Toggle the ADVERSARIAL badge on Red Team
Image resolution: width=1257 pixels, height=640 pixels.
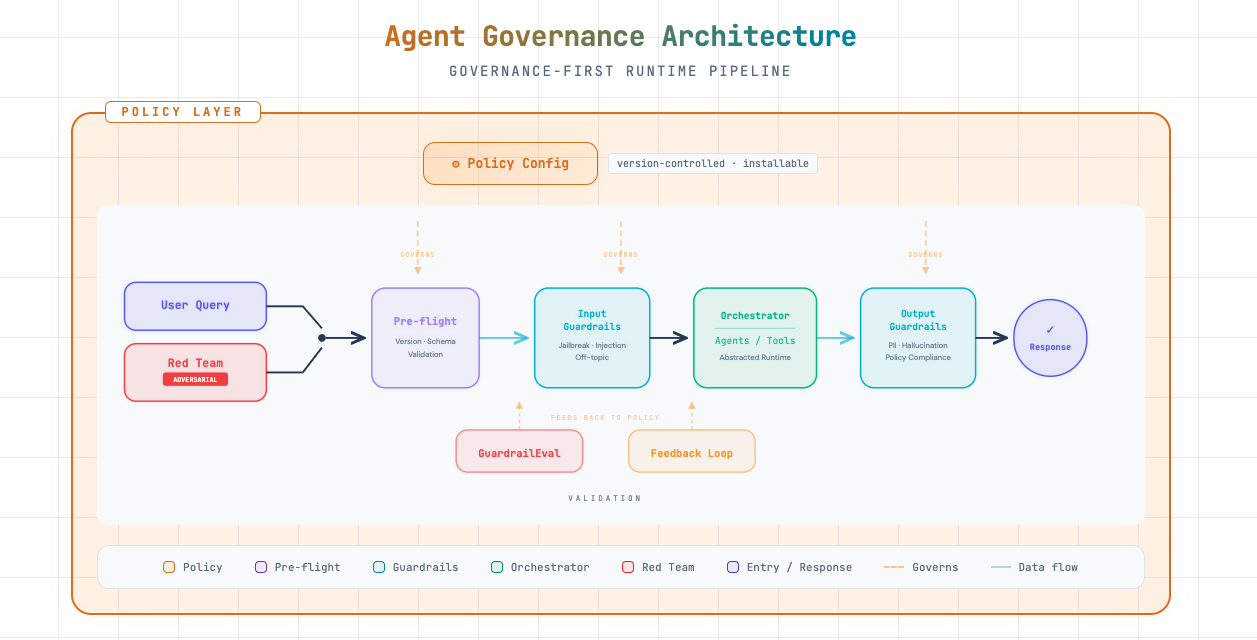[x=195, y=380]
